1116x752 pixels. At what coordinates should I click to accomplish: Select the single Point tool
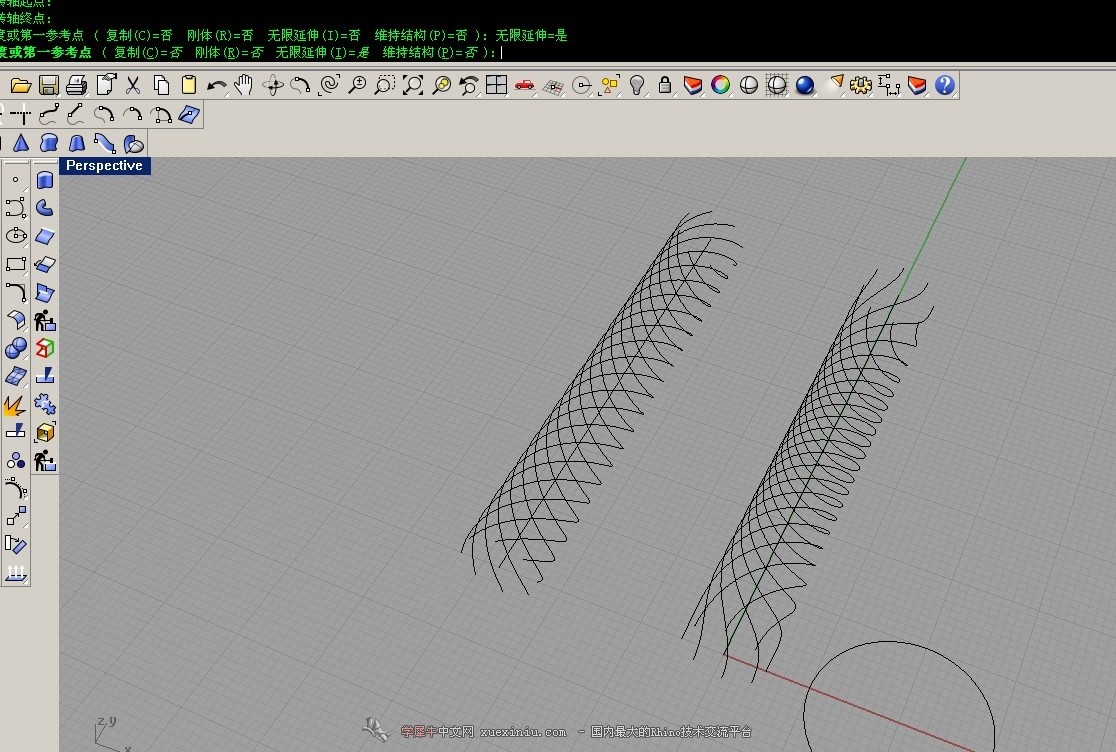pyautogui.click(x=16, y=180)
